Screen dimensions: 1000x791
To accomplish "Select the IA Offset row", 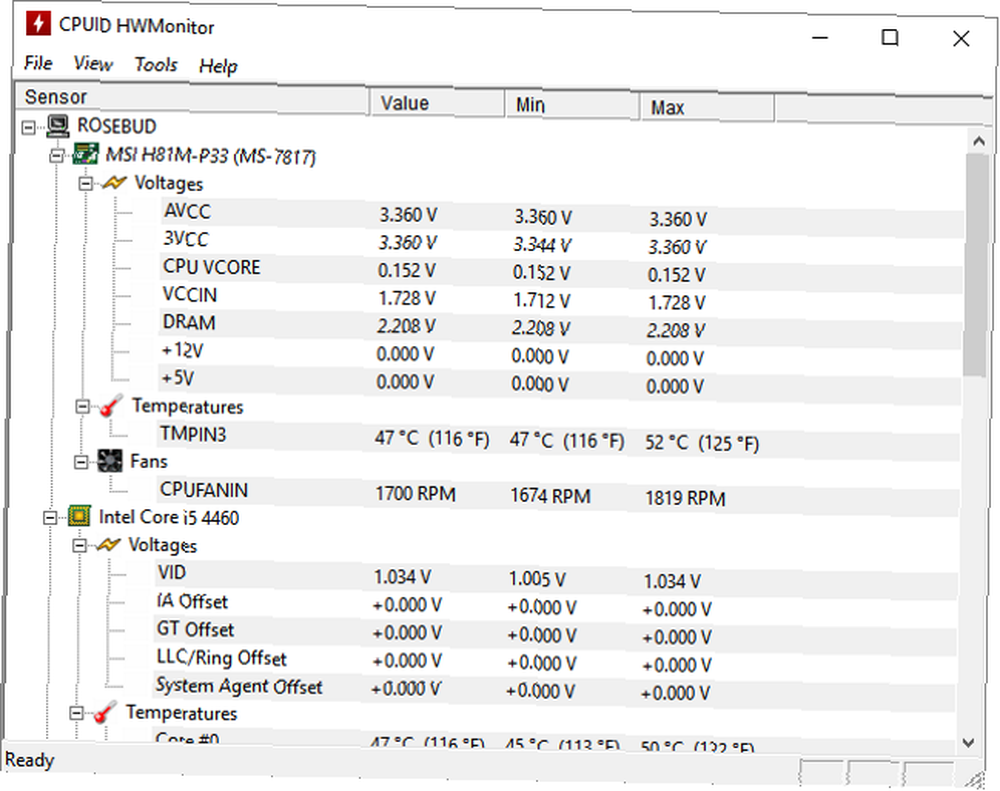I will [556, 605].
